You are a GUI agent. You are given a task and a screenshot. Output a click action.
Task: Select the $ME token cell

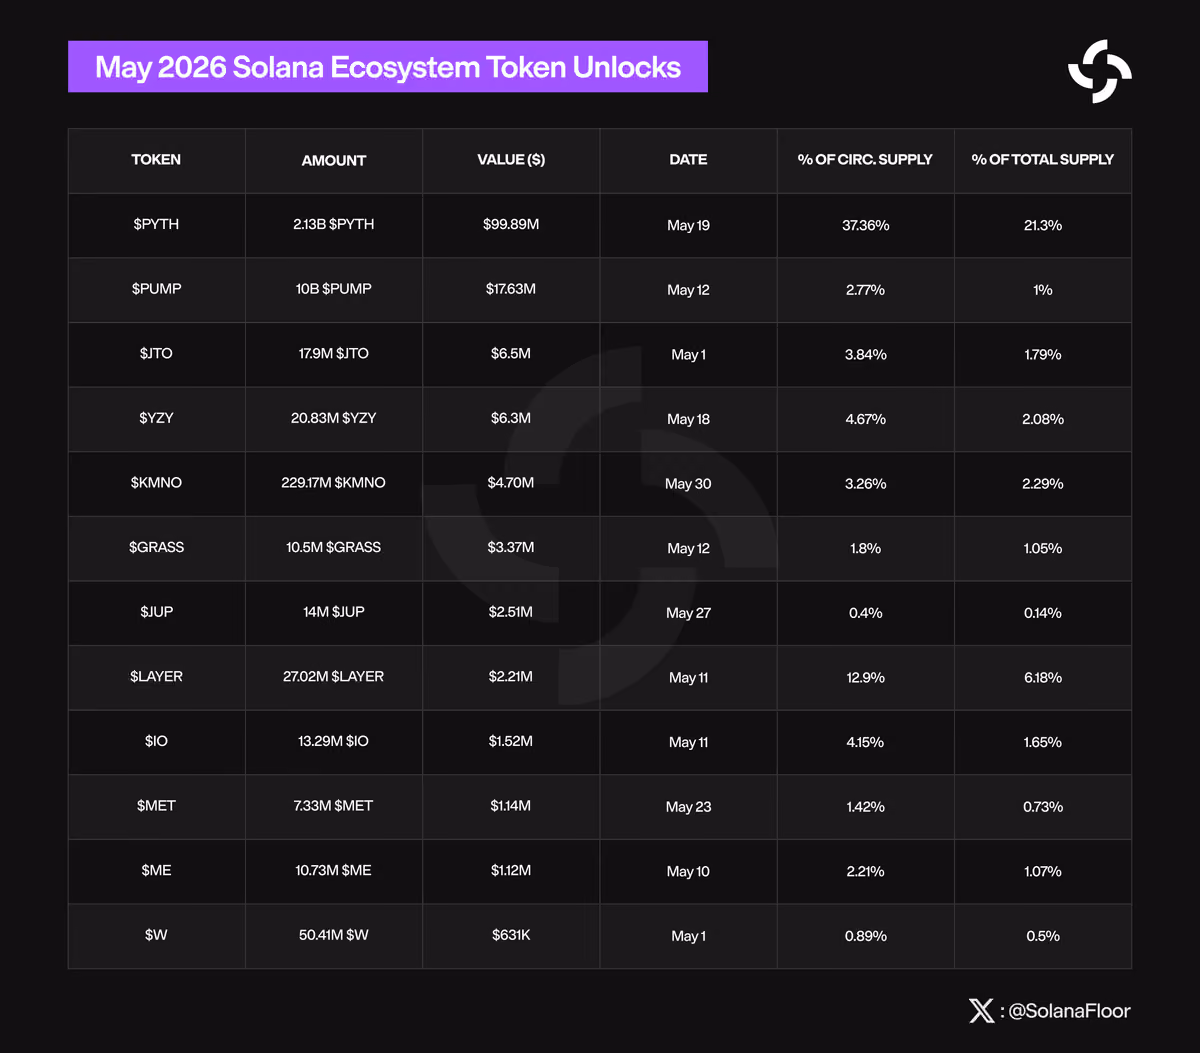coord(156,870)
